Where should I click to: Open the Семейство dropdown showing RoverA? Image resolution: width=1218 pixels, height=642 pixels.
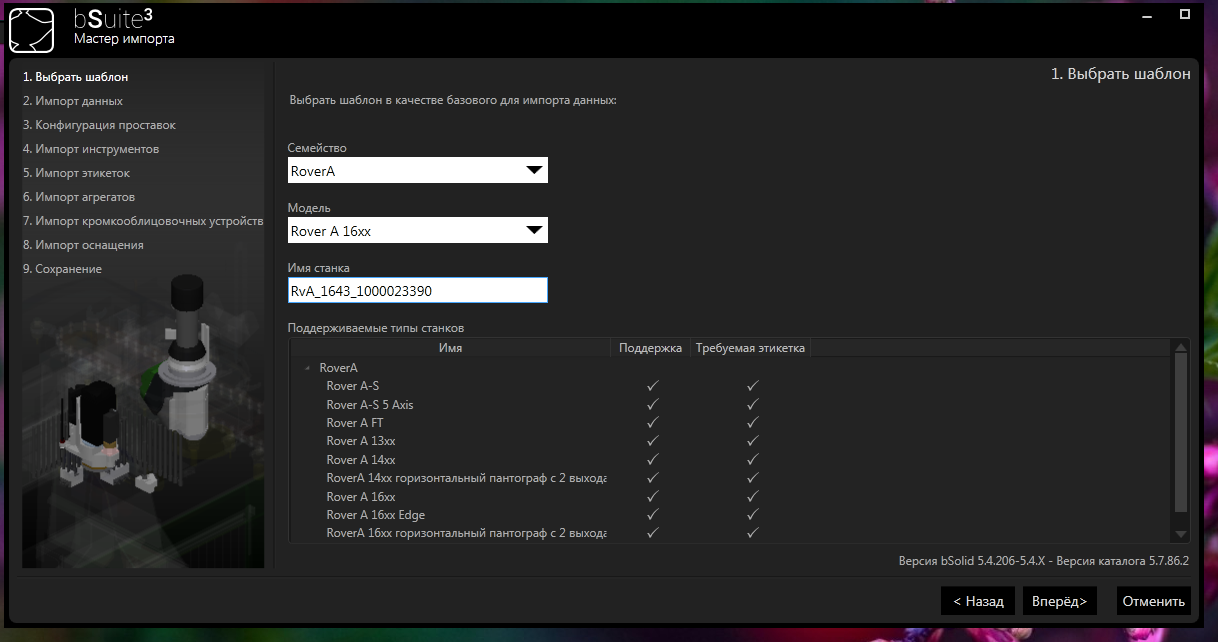(418, 170)
